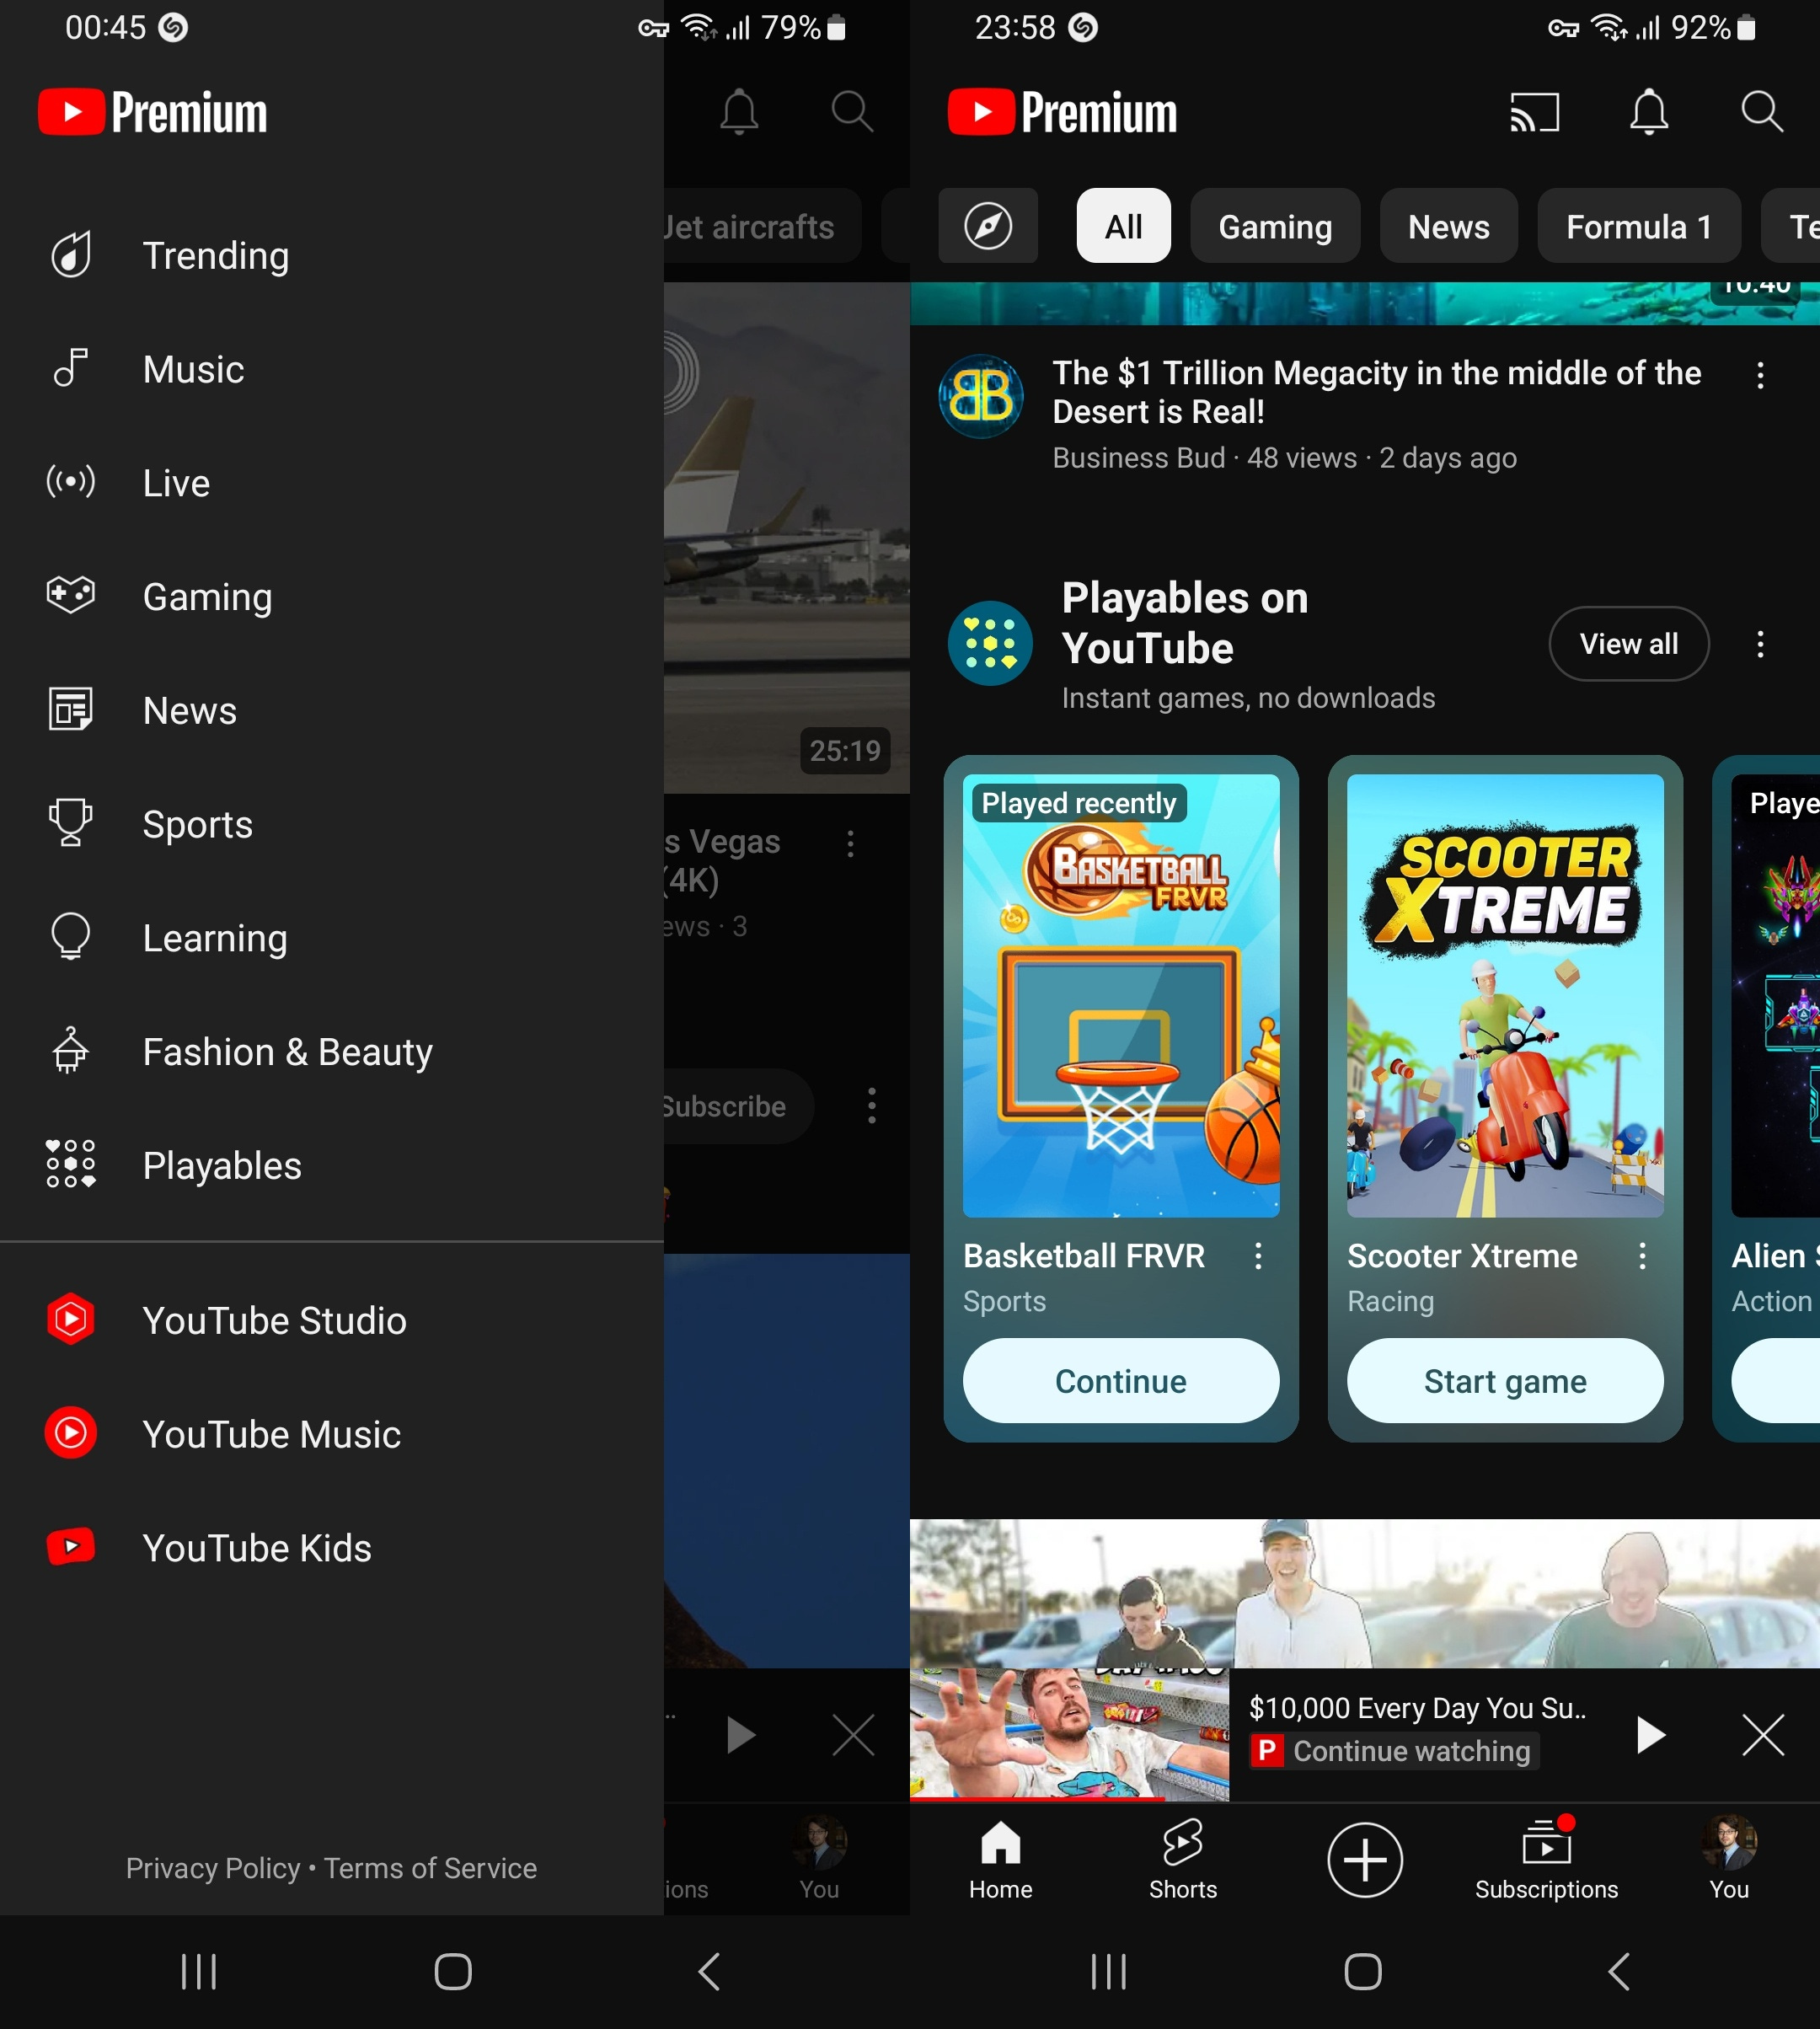Open options menu for Megacity video

(x=1761, y=376)
